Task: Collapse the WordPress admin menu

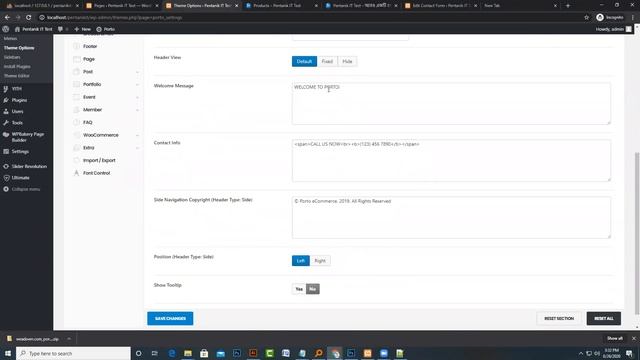Action: 22,189
